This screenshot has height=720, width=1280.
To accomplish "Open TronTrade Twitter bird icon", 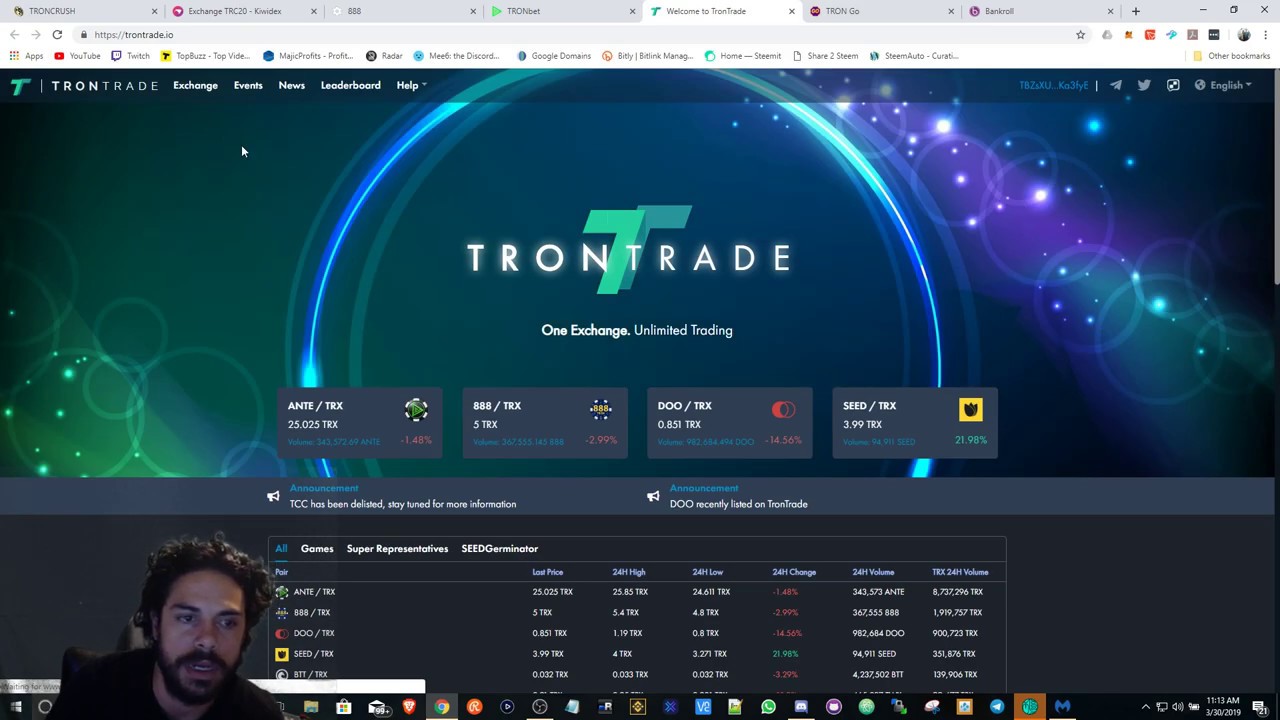I will pos(1144,85).
